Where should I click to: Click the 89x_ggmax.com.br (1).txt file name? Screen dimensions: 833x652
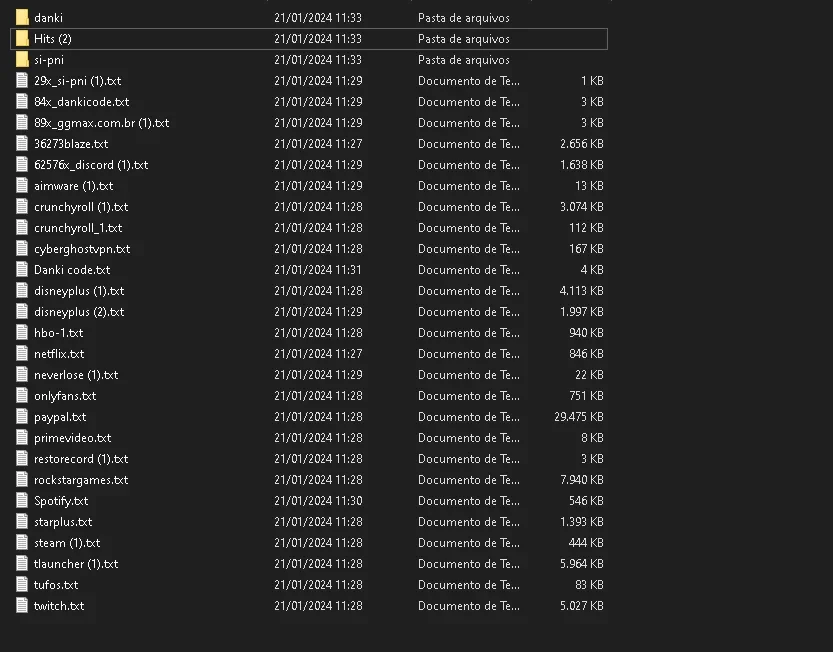(x=101, y=123)
